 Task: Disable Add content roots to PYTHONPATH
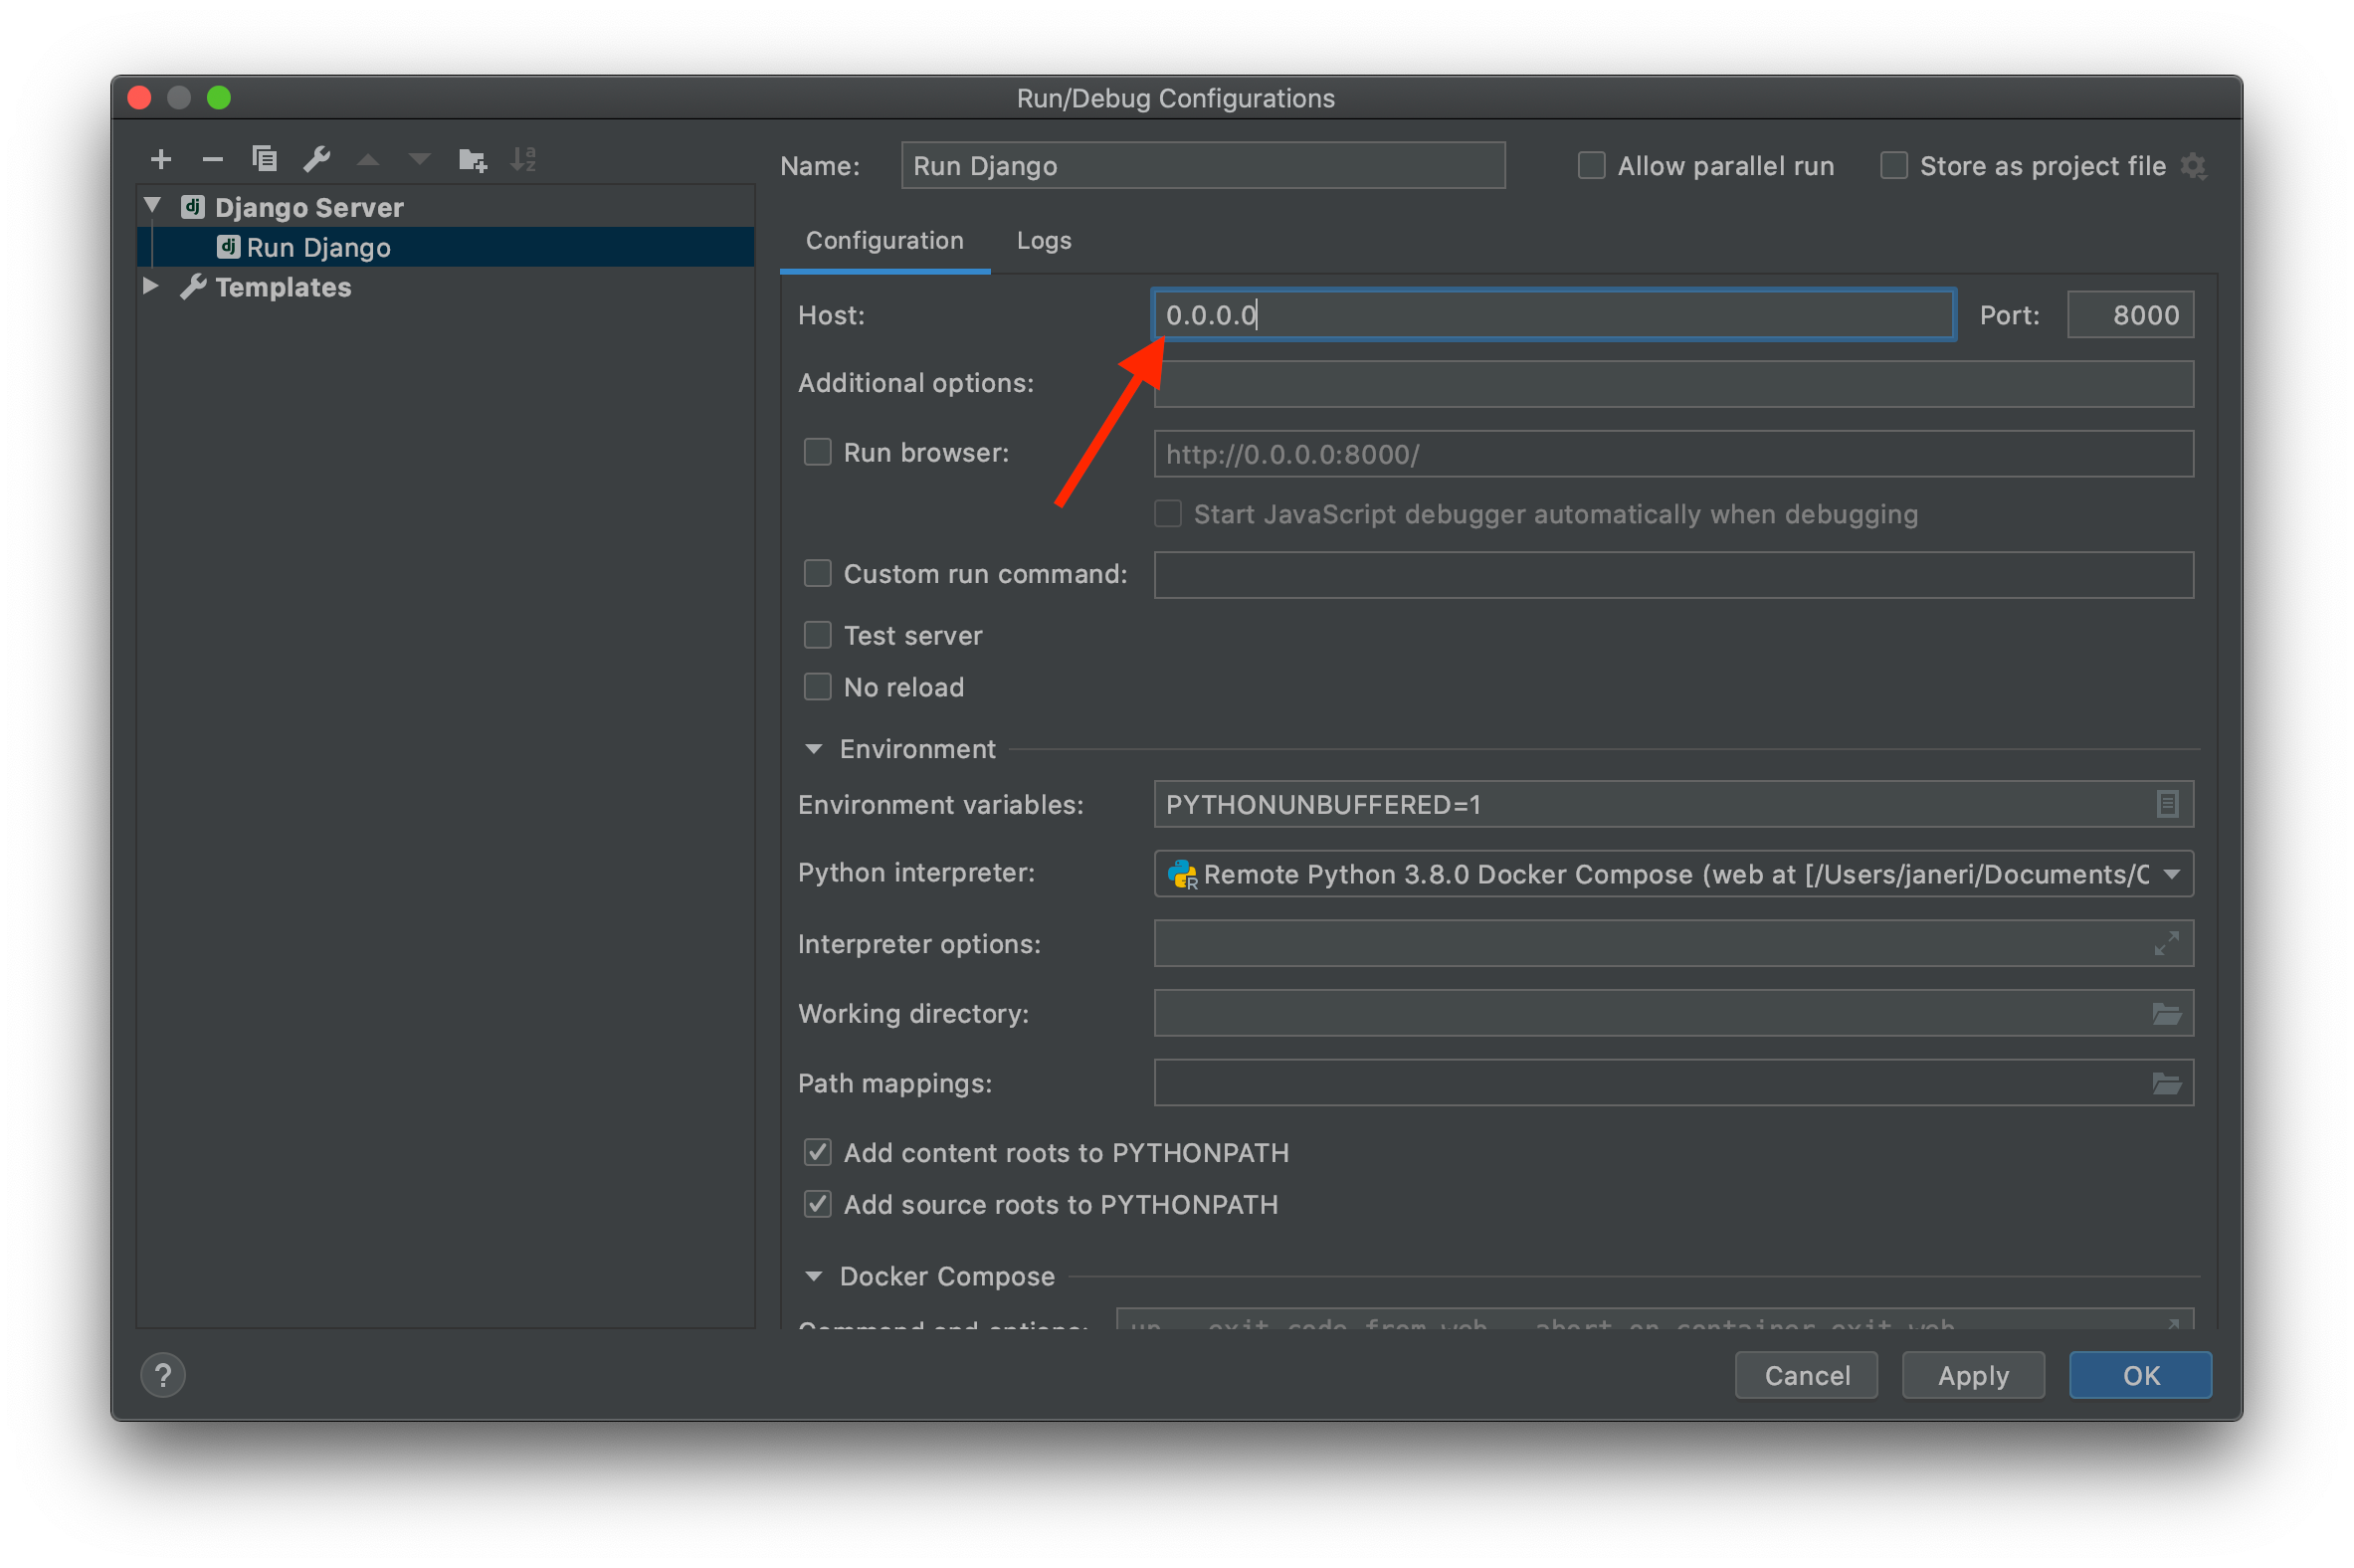point(817,1152)
